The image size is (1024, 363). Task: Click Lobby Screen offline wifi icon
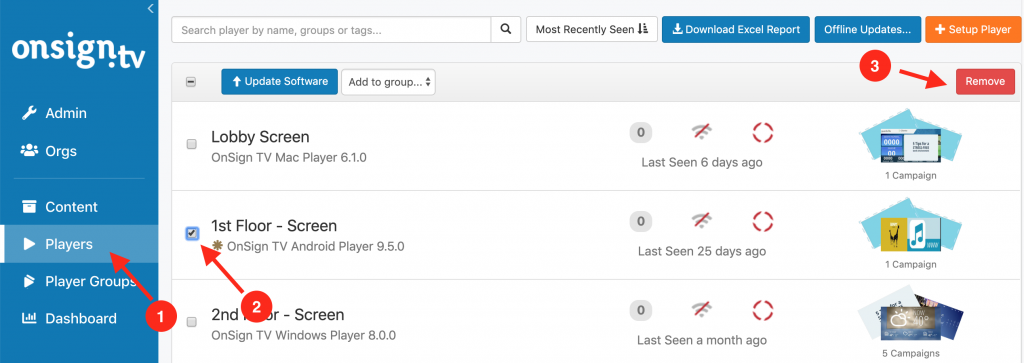coord(702,133)
